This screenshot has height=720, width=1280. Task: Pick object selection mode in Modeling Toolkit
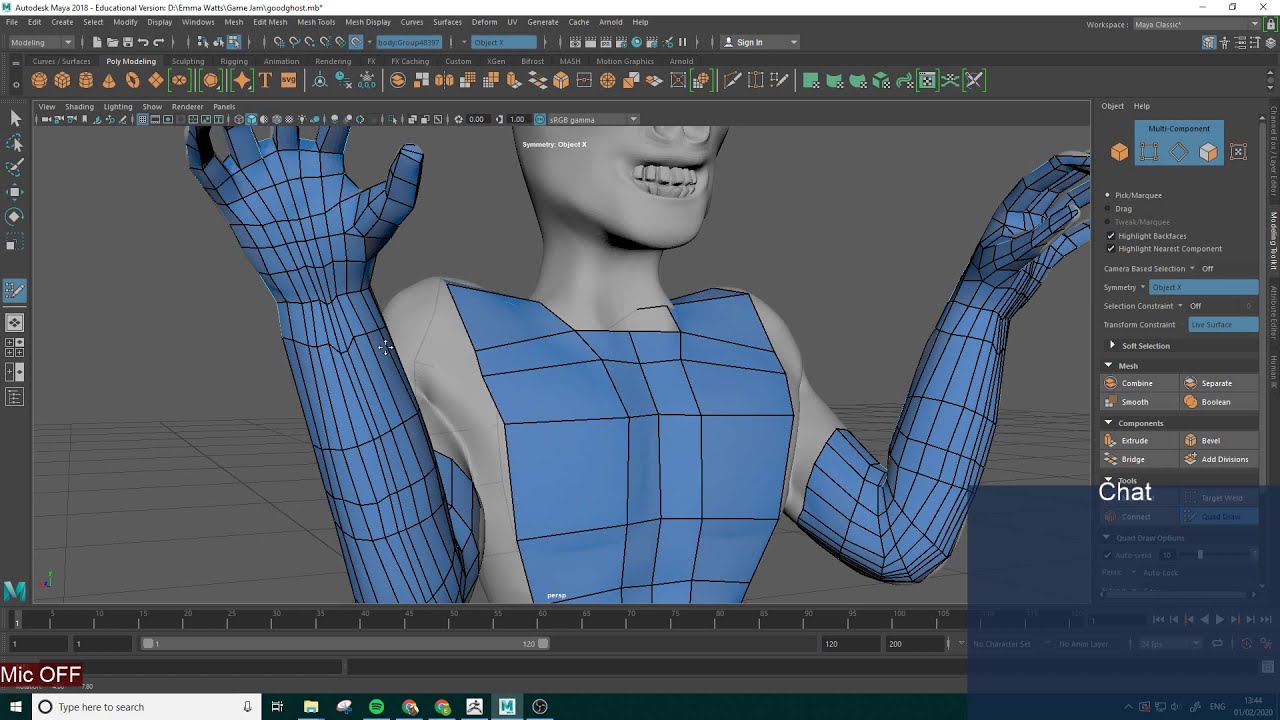tap(1119, 152)
